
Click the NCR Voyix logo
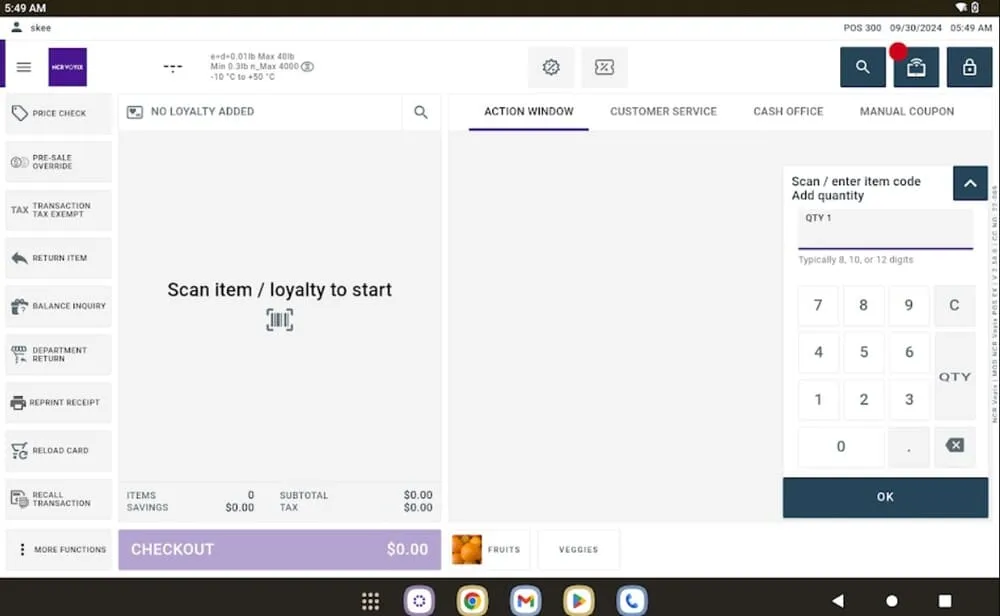pyautogui.click(x=66, y=67)
